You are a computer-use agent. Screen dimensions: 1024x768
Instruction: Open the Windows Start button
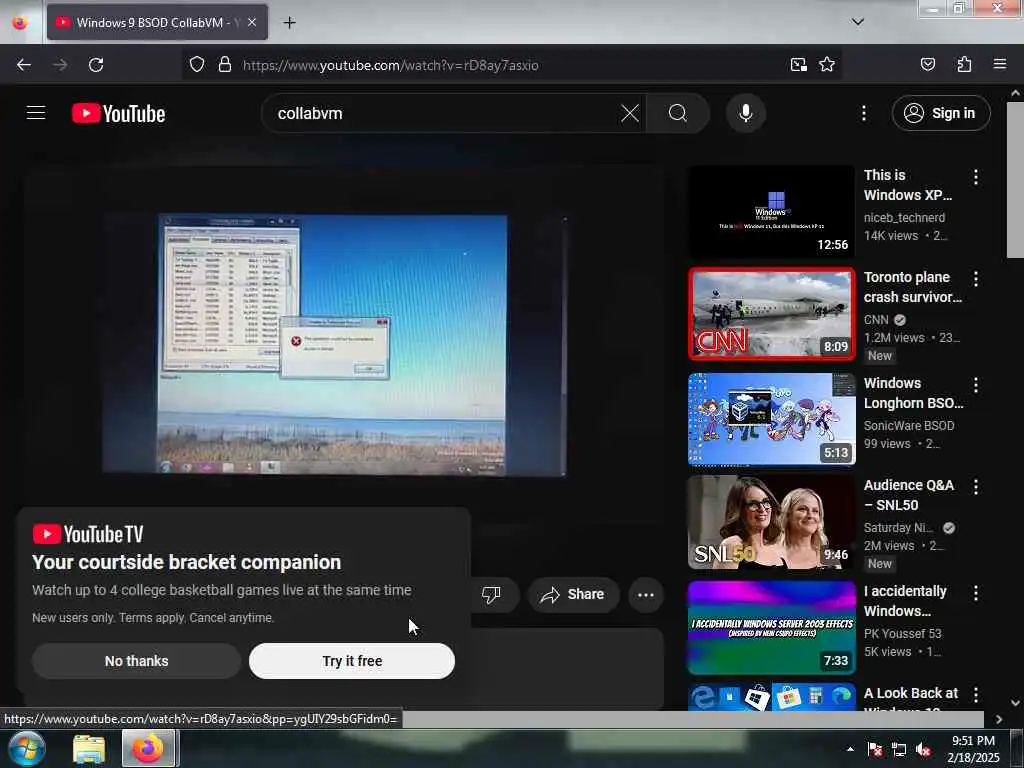(27, 748)
